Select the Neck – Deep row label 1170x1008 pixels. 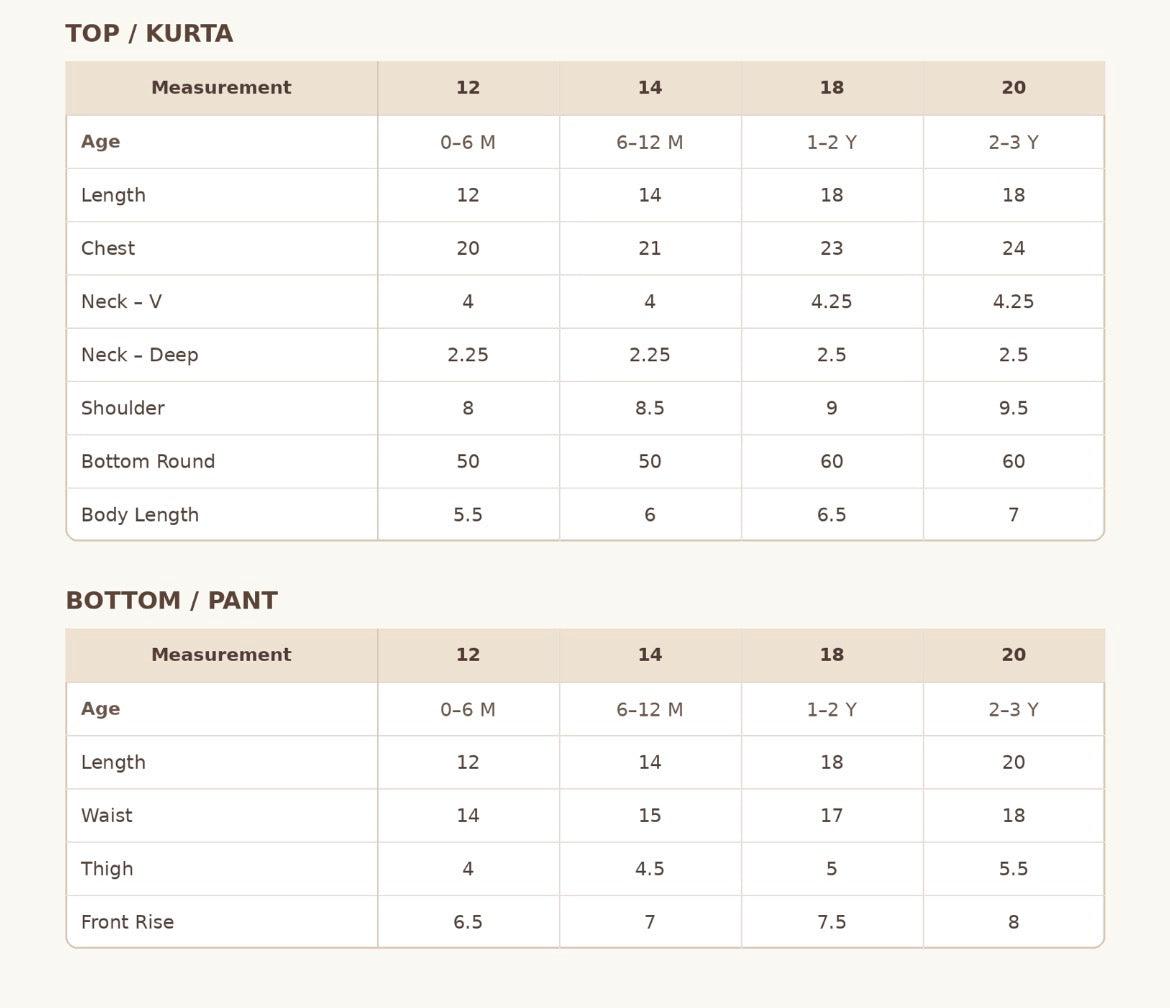point(140,355)
